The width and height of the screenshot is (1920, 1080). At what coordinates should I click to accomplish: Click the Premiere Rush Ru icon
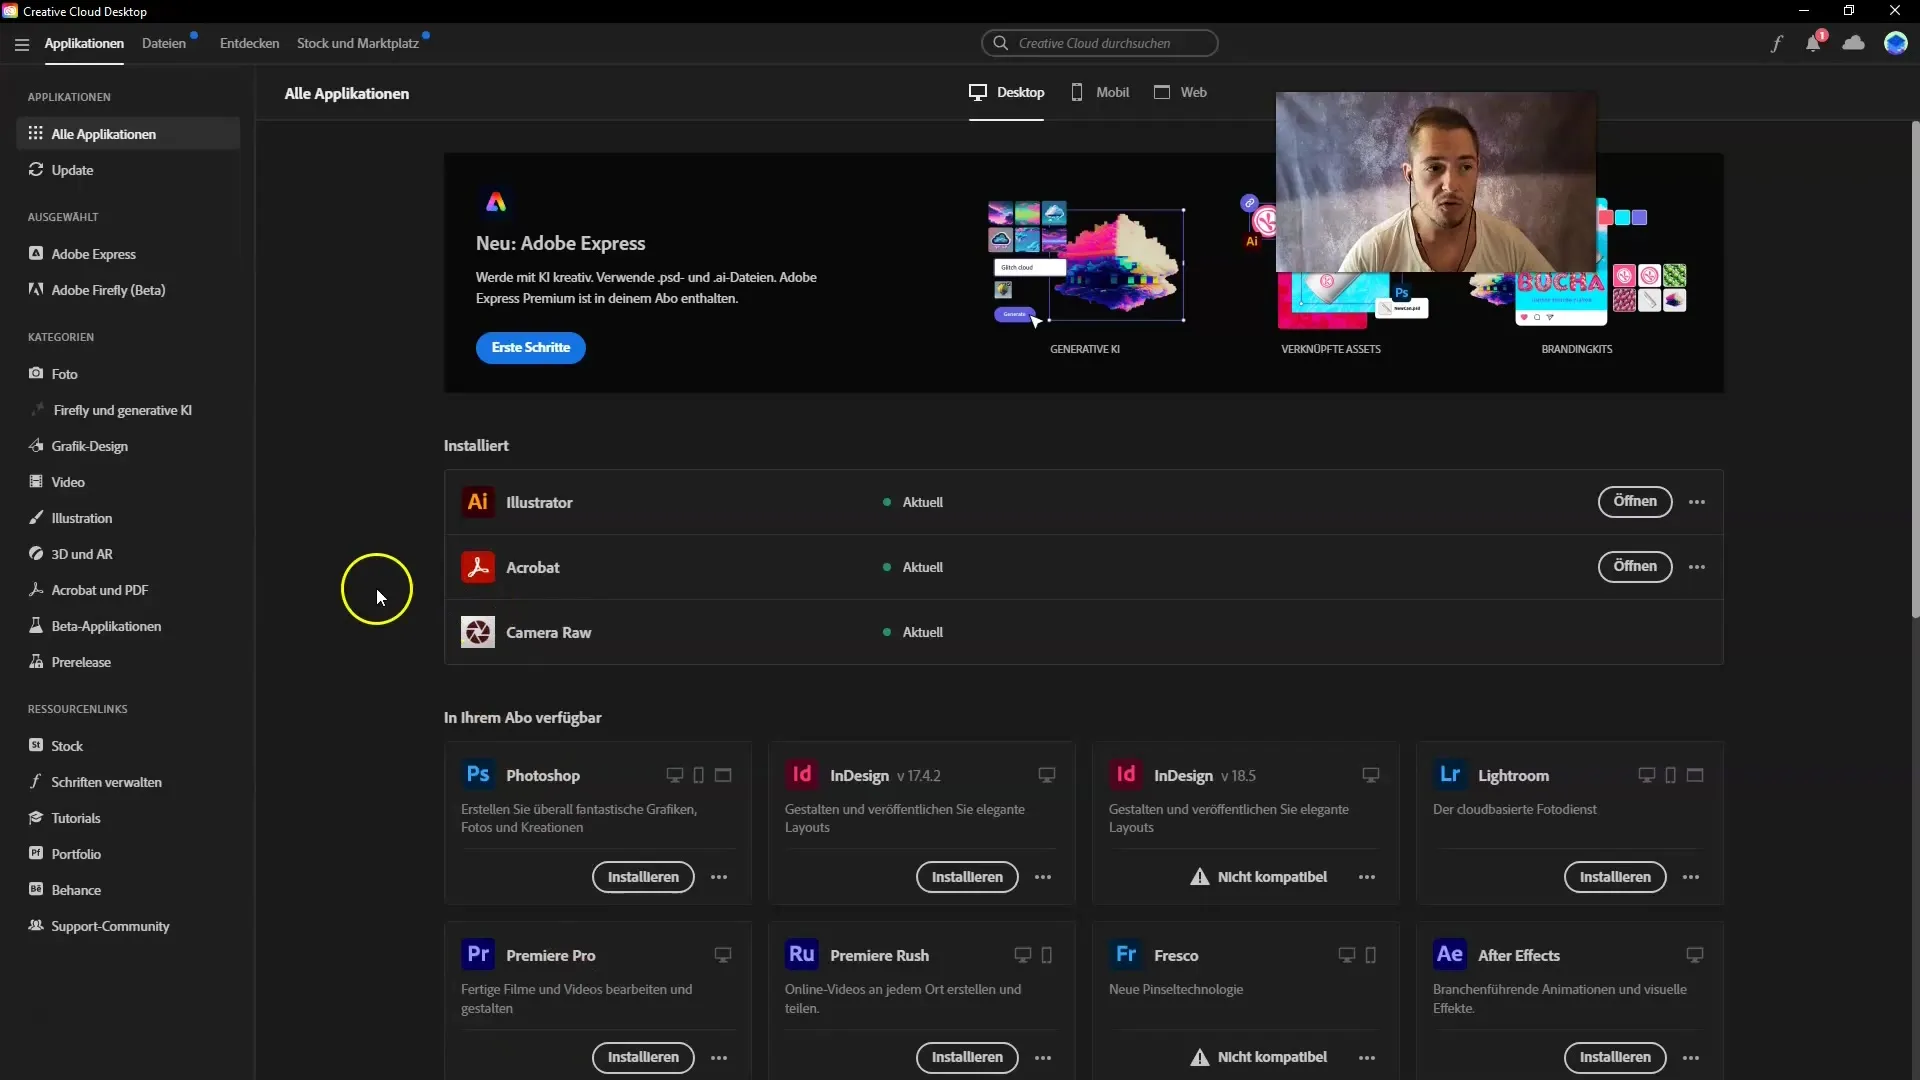tap(802, 955)
